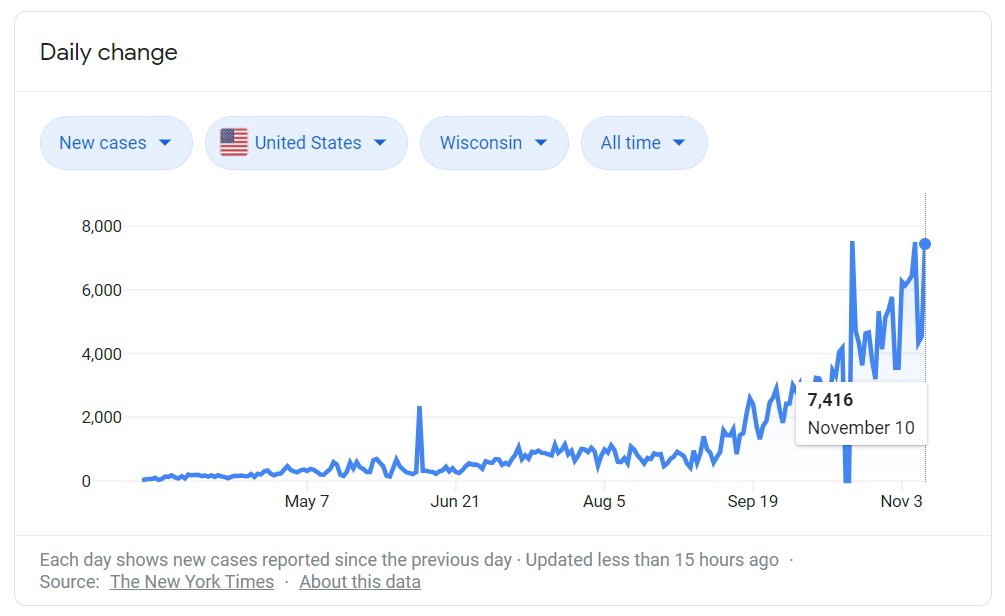Click the Aug 5 axis label
The image size is (1005, 616).
point(604,501)
